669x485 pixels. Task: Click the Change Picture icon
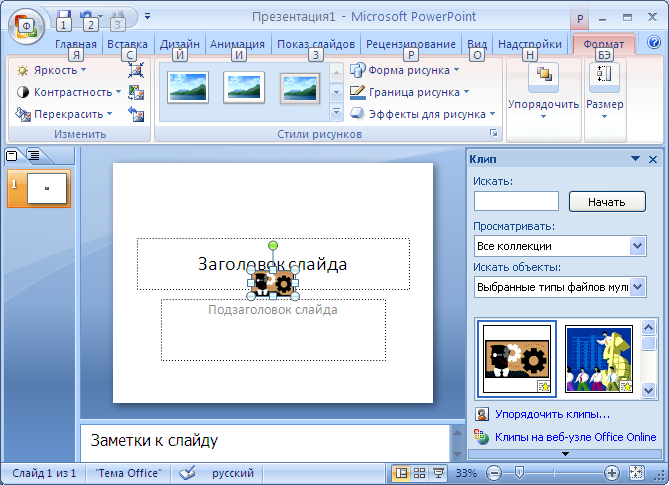click(x=136, y=92)
